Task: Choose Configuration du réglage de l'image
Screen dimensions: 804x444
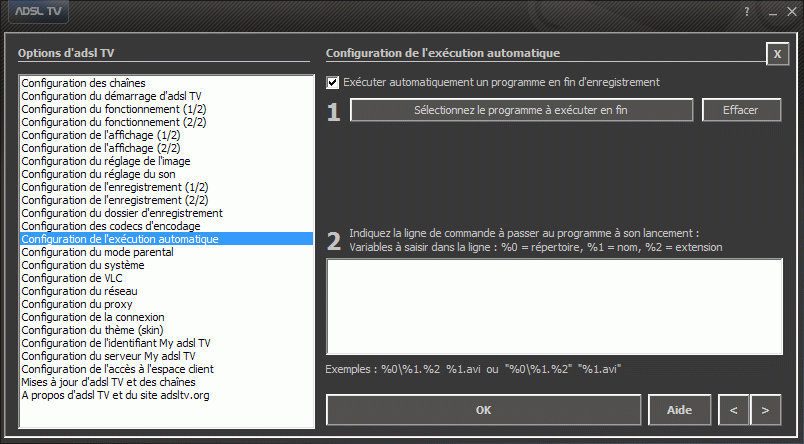Action: (167, 161)
